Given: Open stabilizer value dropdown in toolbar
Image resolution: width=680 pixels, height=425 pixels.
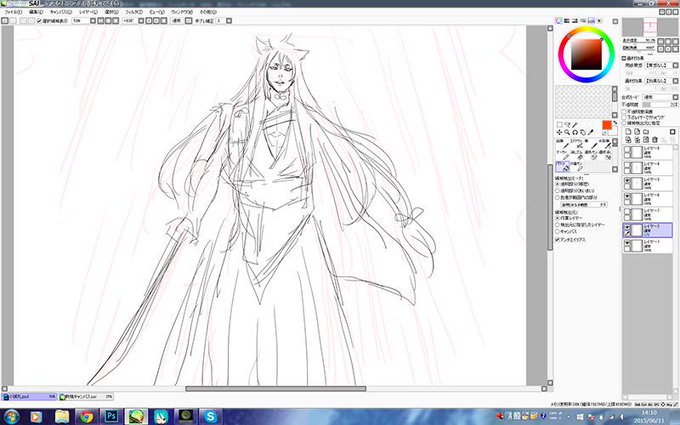Looking at the screenshot, I should [229, 20].
